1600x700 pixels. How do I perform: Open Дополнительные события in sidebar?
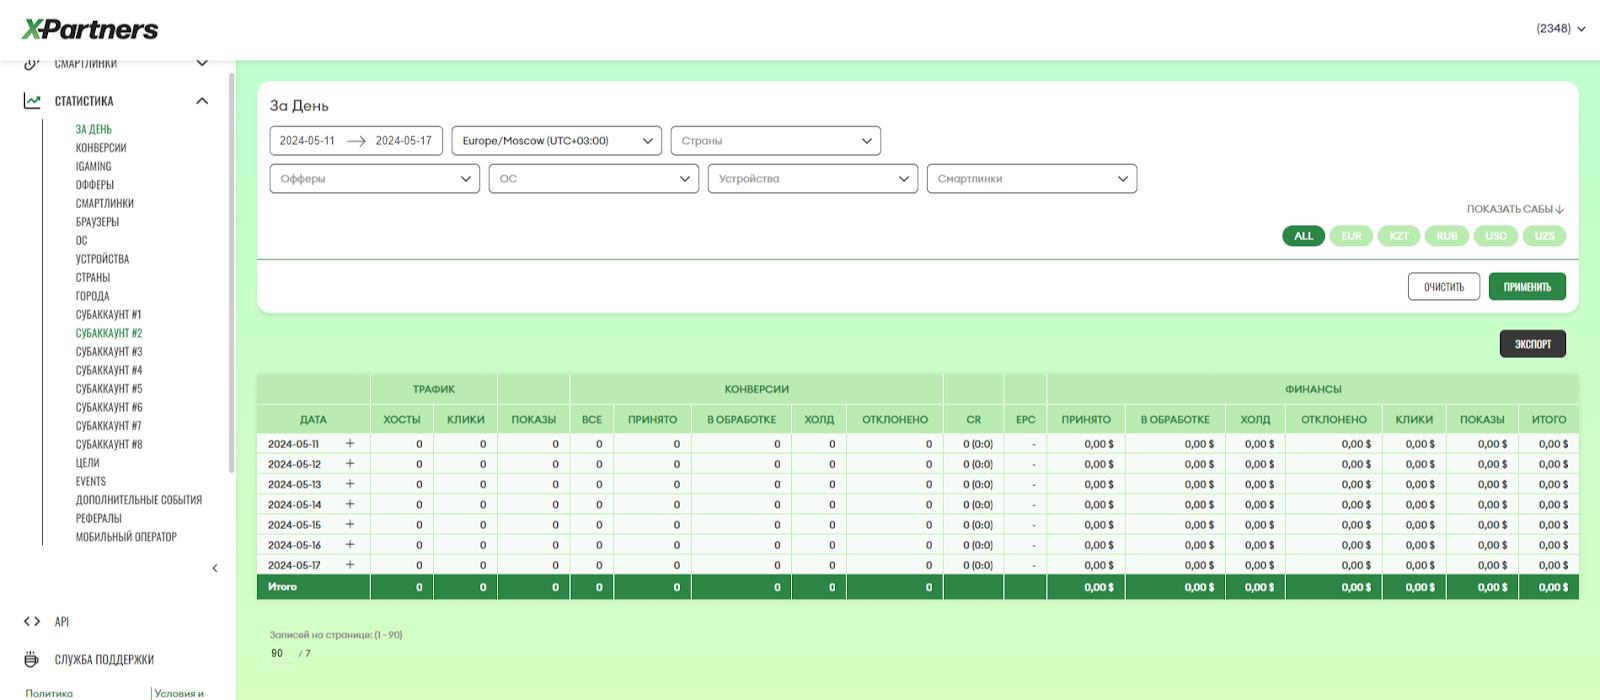click(139, 500)
